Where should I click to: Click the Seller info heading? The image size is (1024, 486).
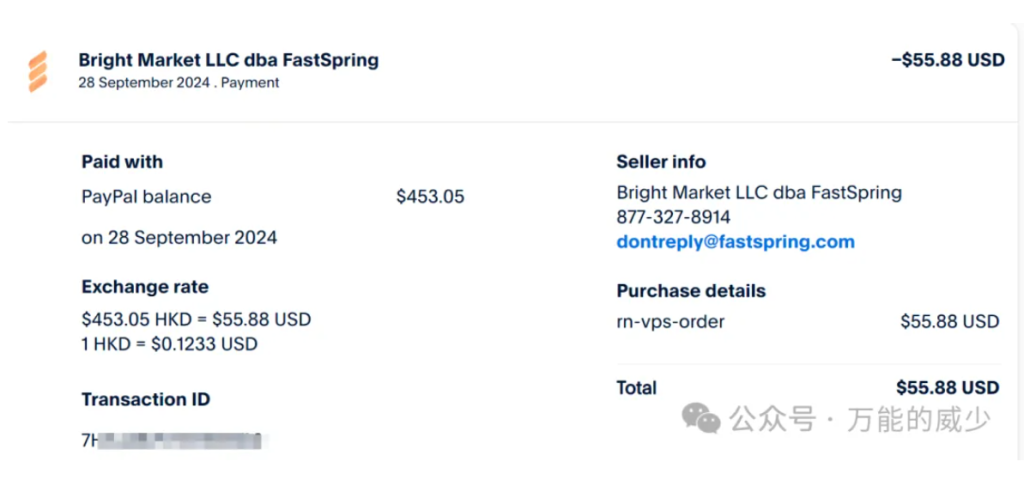[661, 162]
